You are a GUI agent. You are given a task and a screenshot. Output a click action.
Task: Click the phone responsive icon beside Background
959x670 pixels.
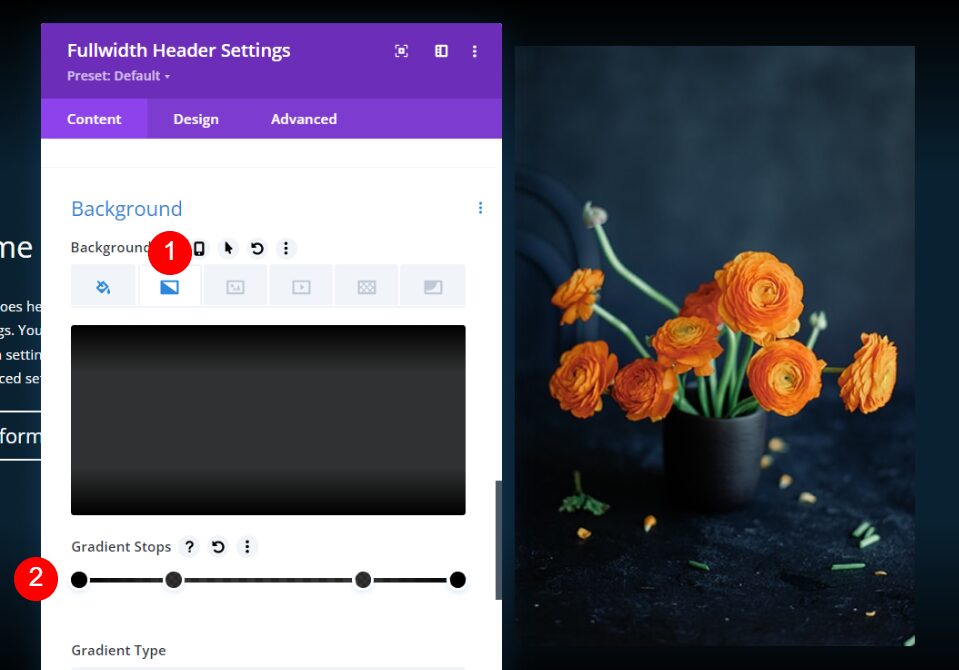(199, 248)
